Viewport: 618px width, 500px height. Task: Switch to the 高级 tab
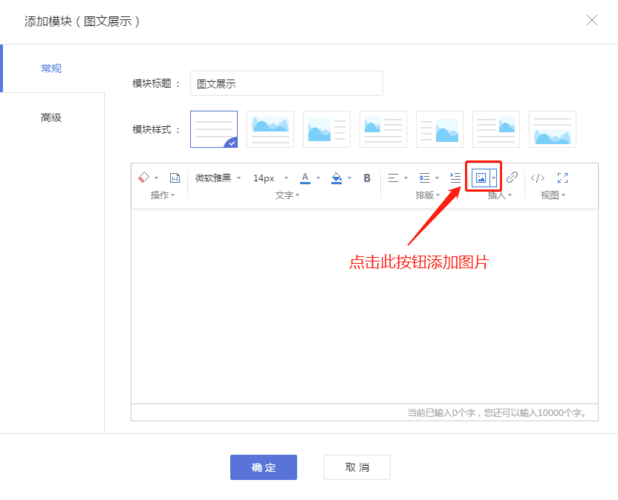click(51, 117)
